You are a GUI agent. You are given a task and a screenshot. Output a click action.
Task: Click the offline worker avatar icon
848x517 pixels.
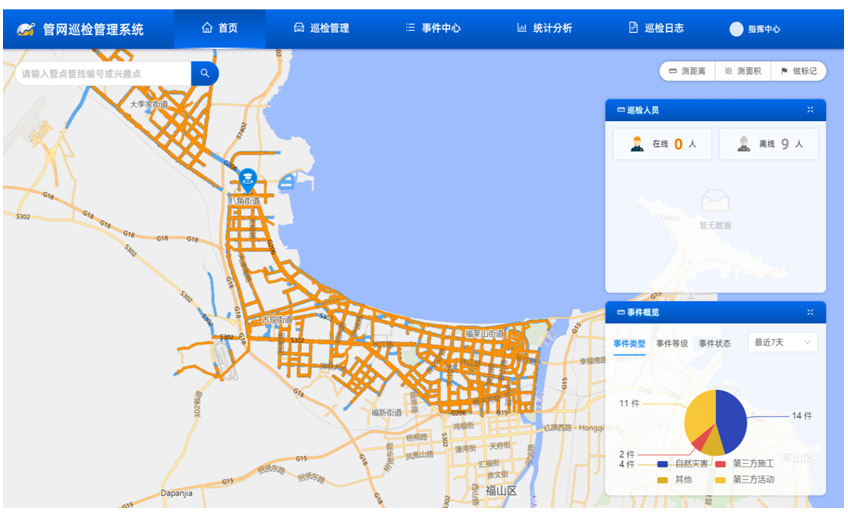pyautogui.click(x=744, y=144)
